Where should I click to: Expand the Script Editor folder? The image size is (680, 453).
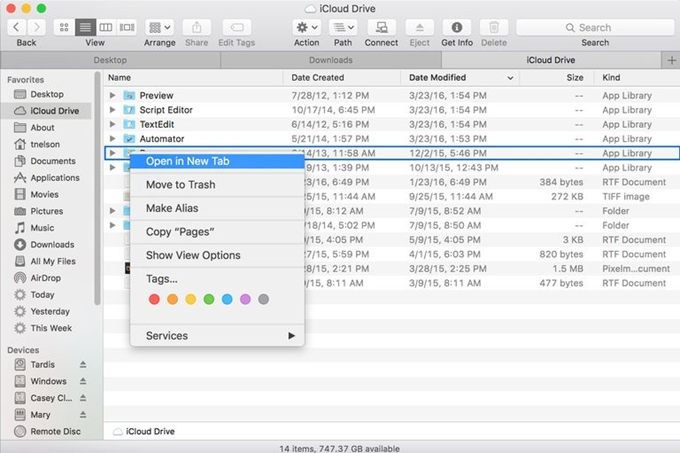112,110
